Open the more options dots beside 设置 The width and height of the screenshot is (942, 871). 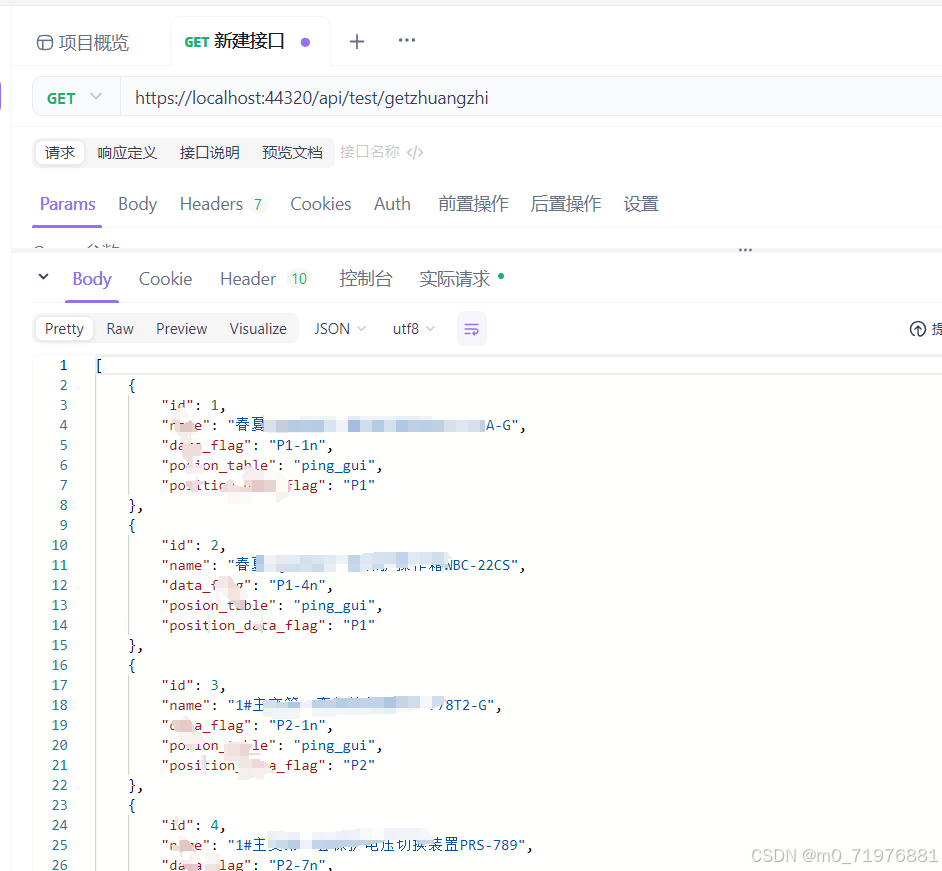pyautogui.click(x=744, y=250)
